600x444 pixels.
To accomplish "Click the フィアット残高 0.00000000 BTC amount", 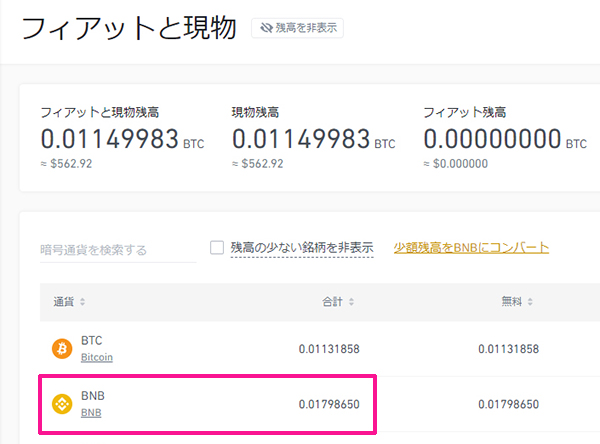I will coord(505,139).
